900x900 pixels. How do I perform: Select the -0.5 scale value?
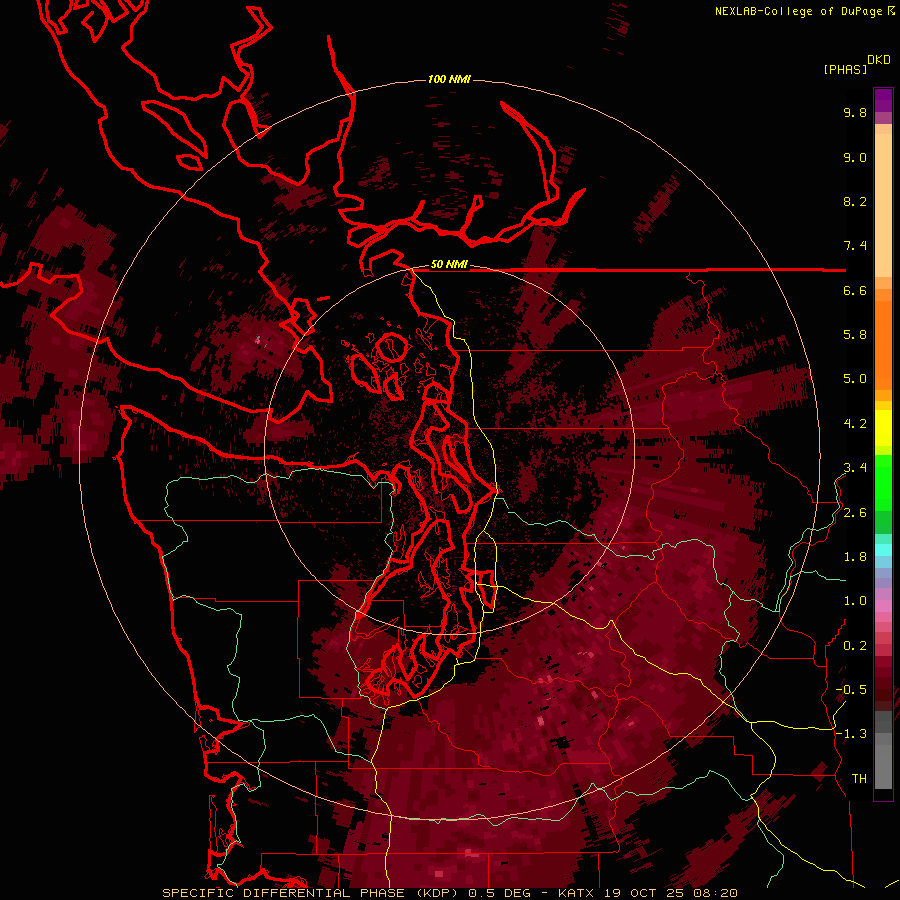pyautogui.click(x=851, y=690)
